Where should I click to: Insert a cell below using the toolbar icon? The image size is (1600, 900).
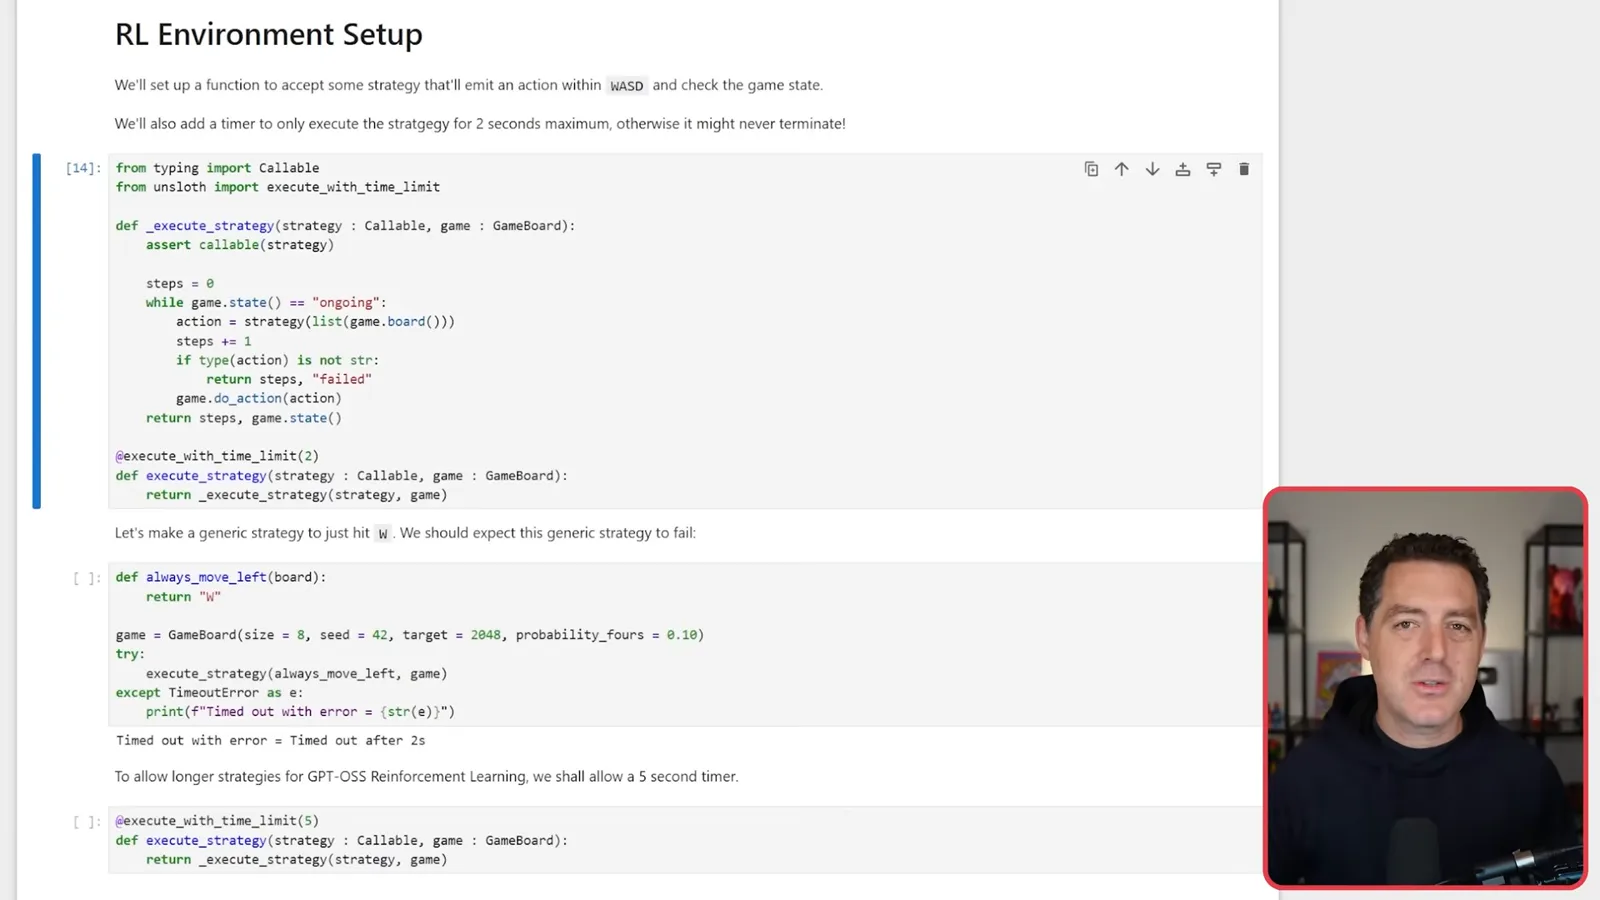tap(1213, 169)
